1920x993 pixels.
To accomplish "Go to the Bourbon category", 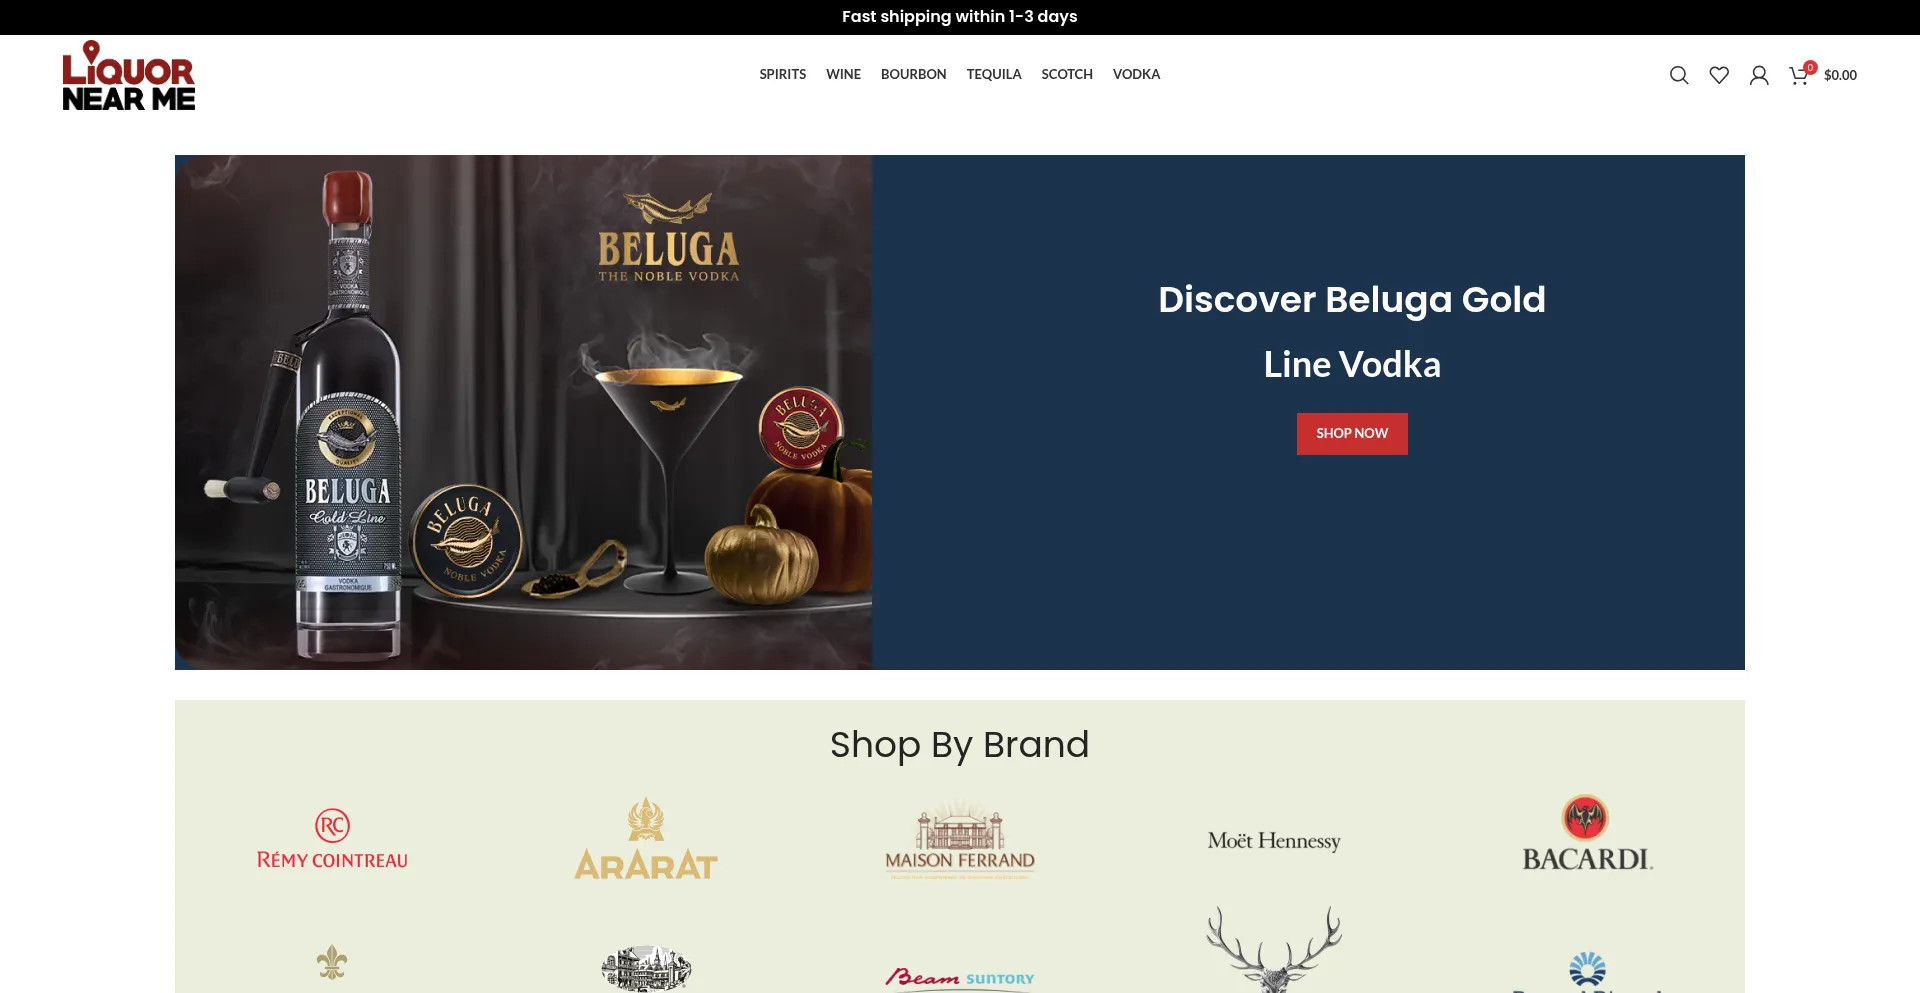I will pyautogui.click(x=913, y=75).
